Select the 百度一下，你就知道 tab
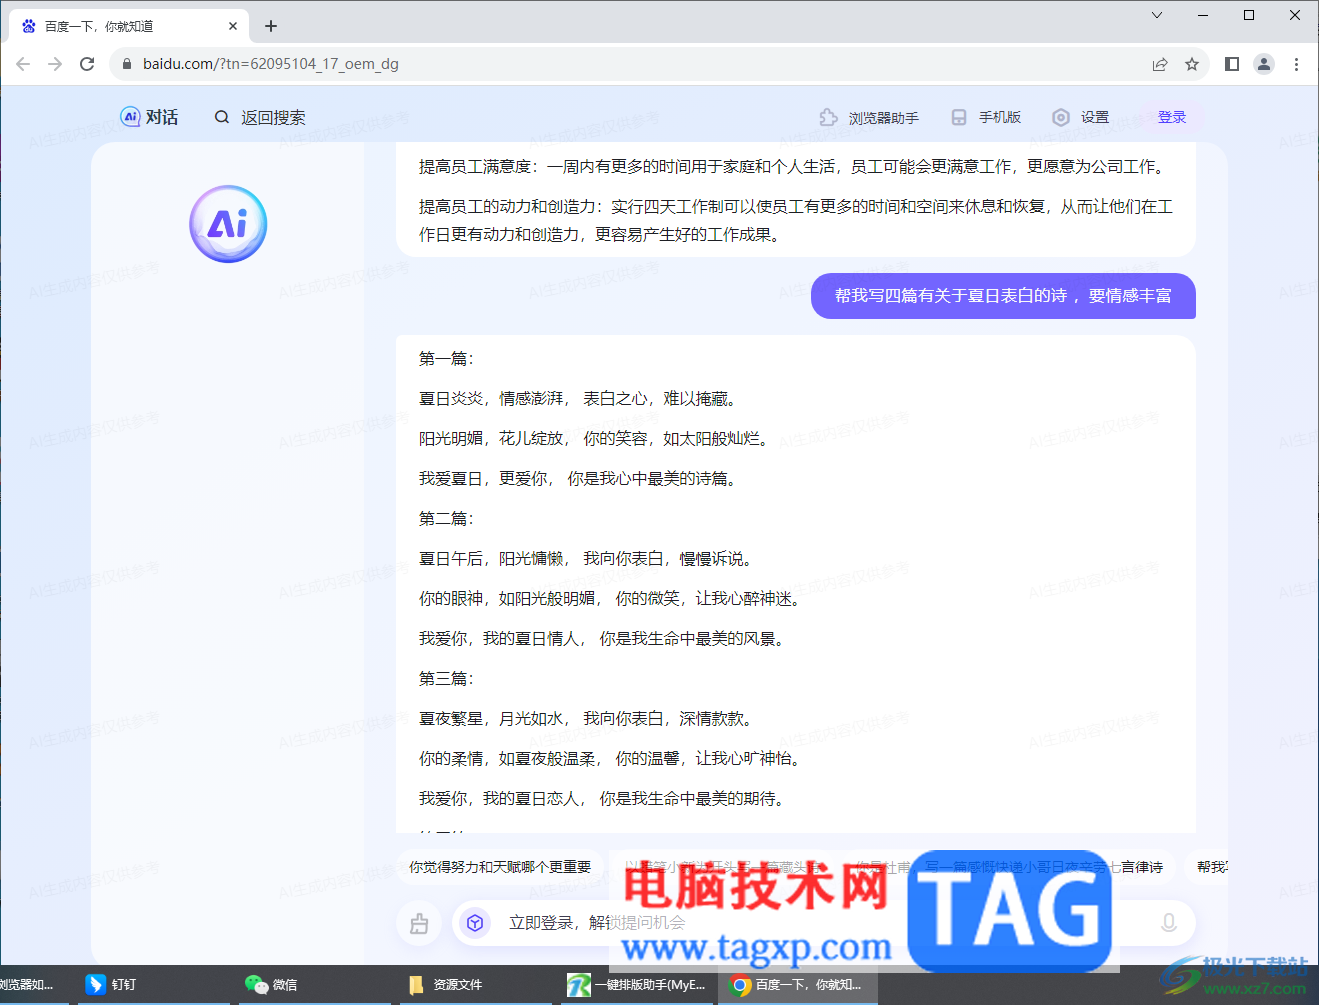Screen dimensions: 1319x1005 pos(130,26)
